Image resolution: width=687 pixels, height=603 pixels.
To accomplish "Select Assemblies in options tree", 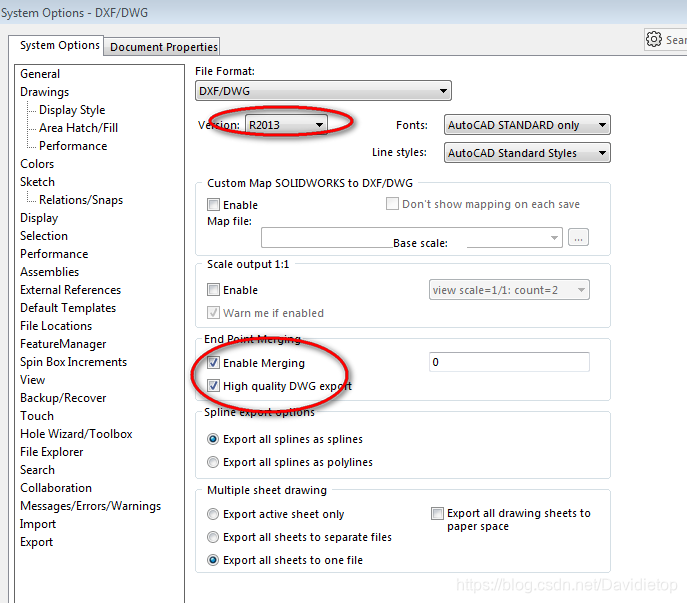I will [x=50, y=272].
